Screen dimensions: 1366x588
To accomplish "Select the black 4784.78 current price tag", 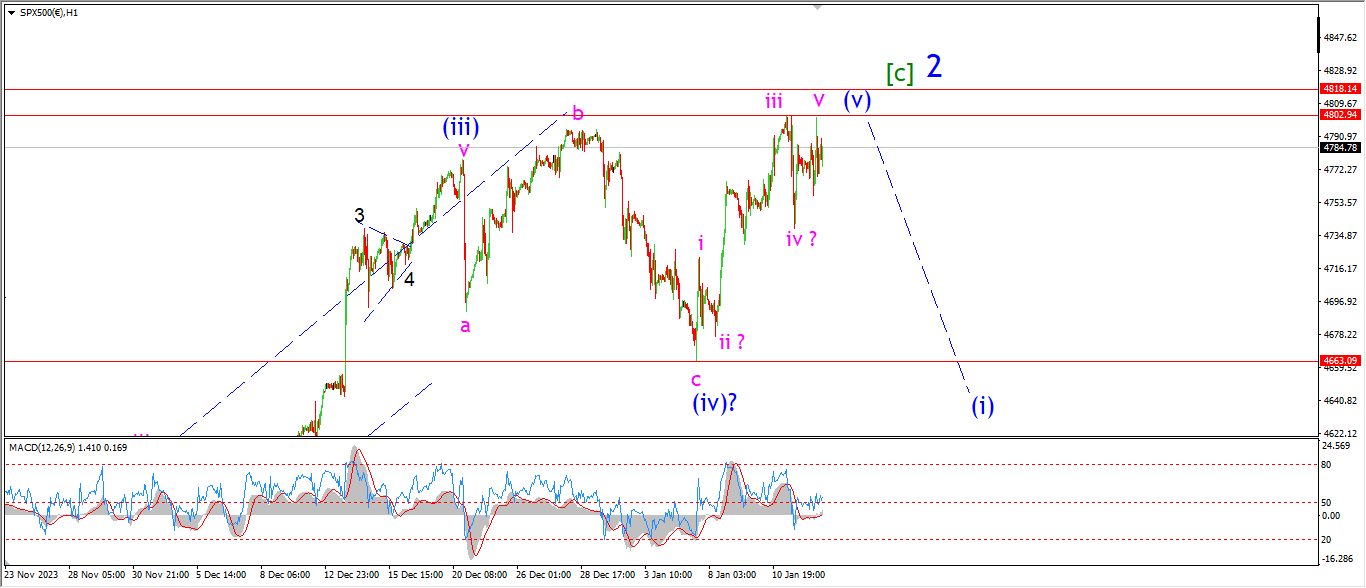I will pos(1340,148).
